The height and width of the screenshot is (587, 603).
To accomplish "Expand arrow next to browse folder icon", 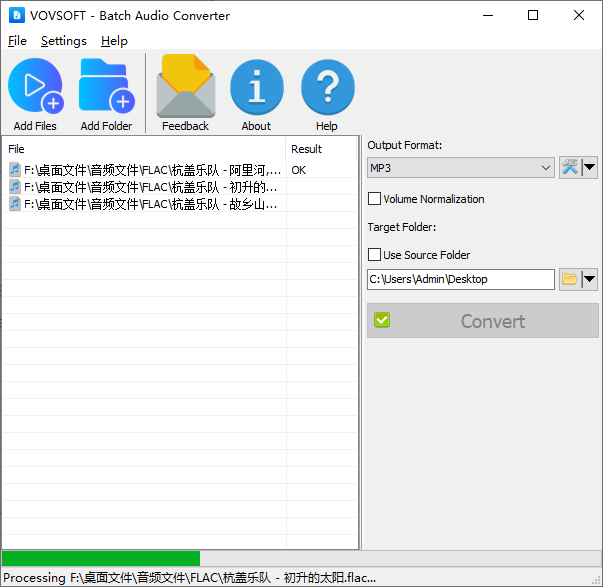I will [x=590, y=279].
